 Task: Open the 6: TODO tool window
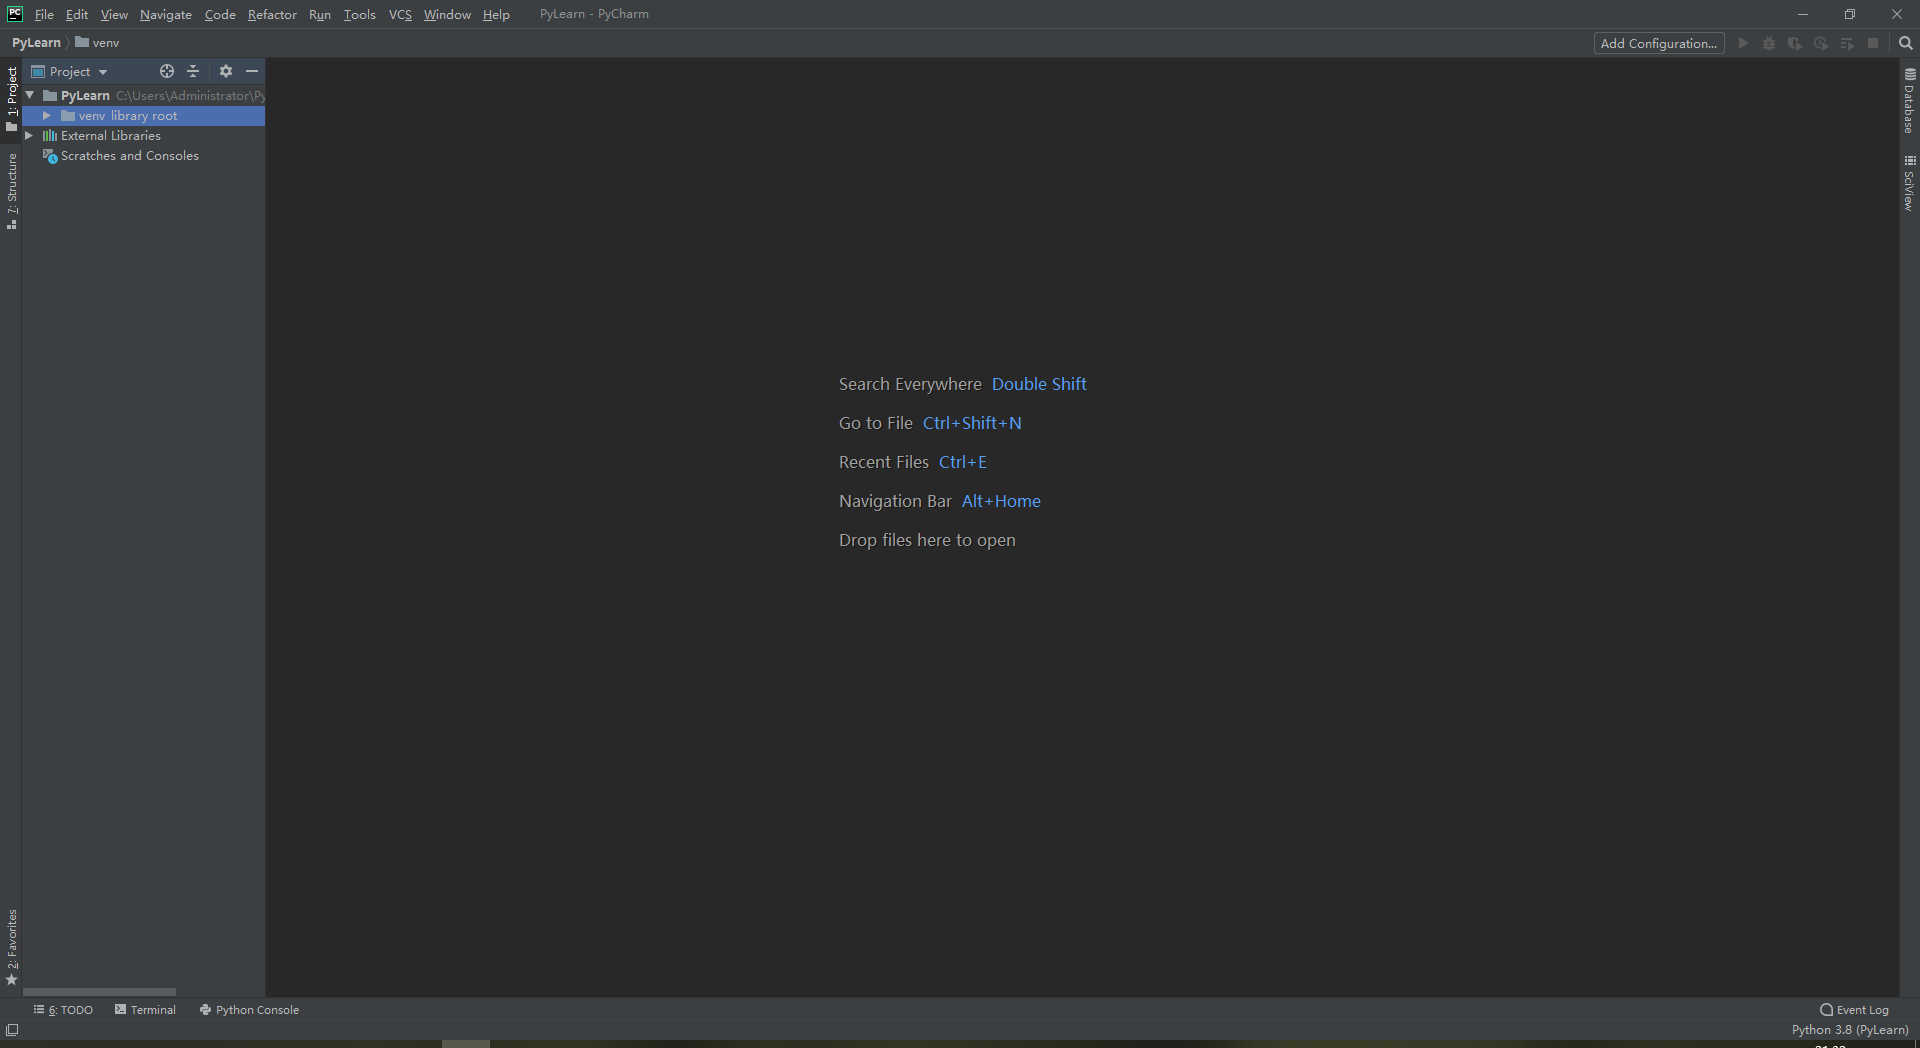click(x=63, y=1010)
